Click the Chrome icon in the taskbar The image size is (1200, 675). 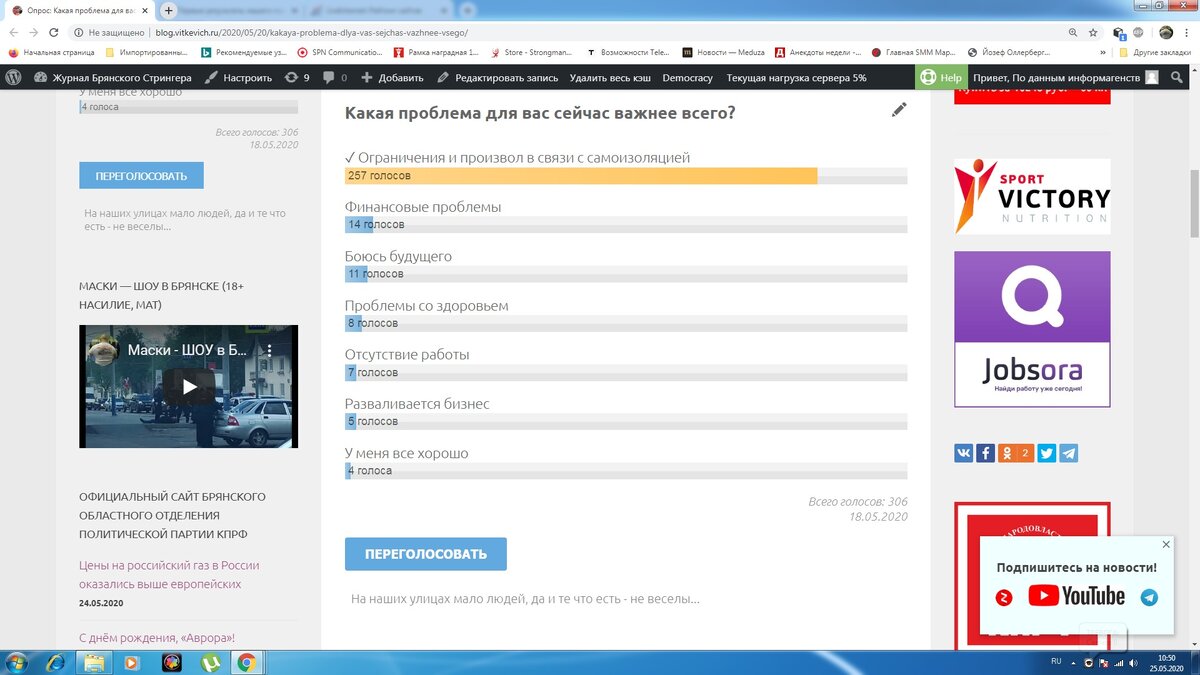point(247,662)
